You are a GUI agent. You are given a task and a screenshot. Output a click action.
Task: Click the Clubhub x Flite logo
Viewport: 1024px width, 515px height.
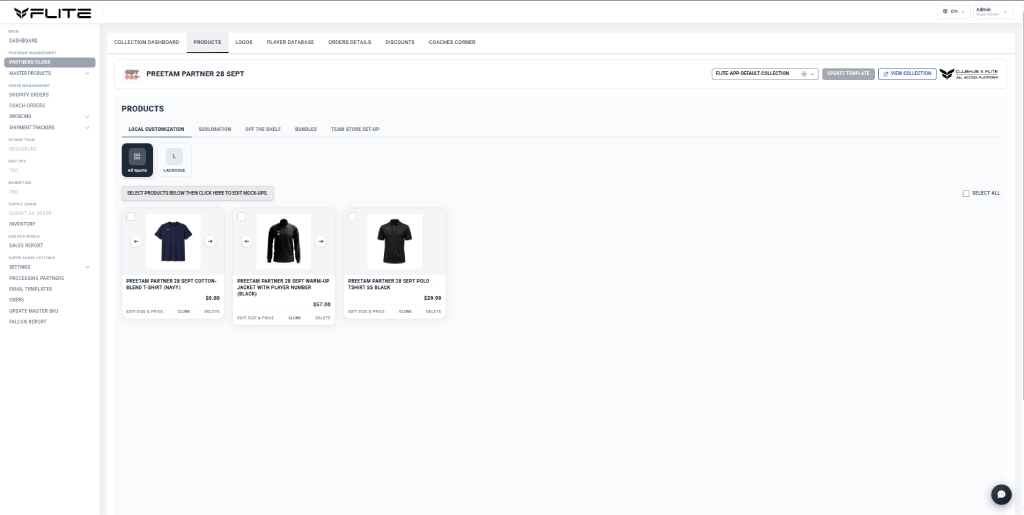pos(969,74)
